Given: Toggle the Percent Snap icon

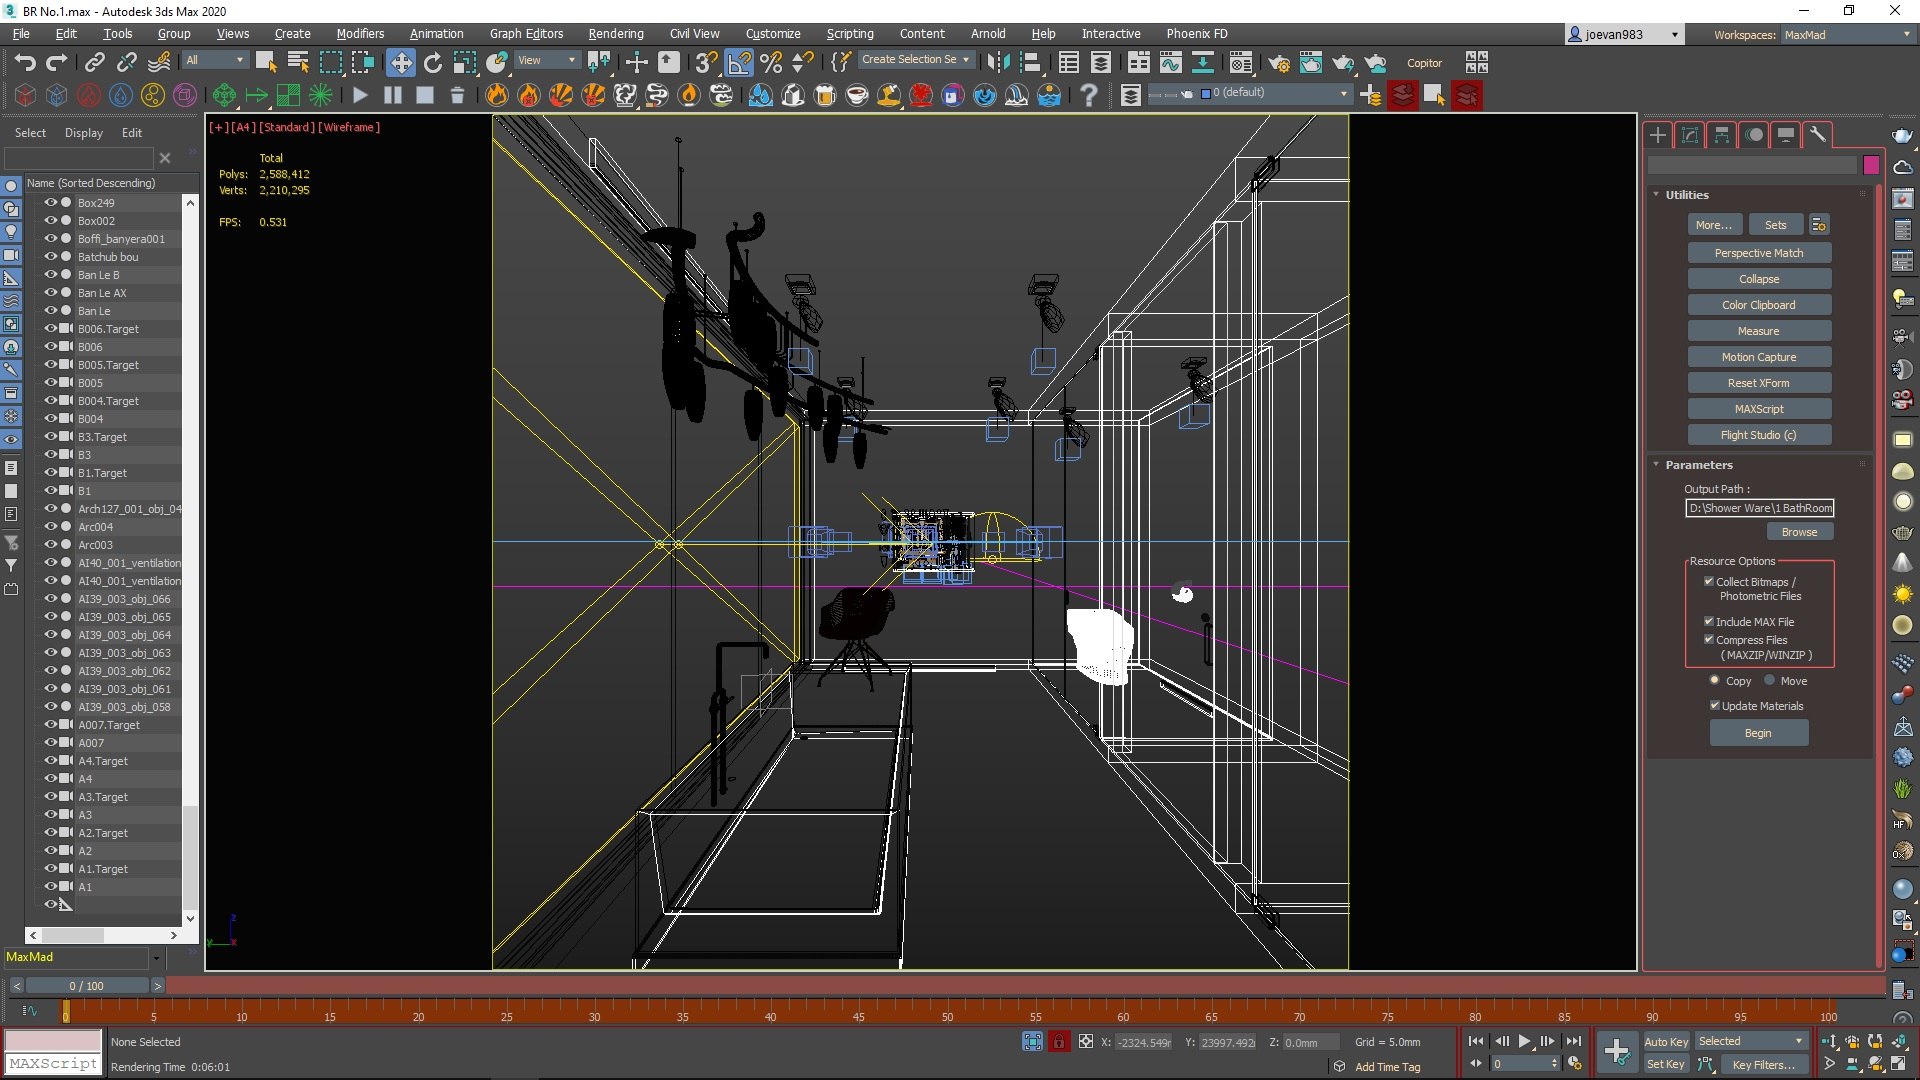Looking at the screenshot, I should (x=770, y=63).
